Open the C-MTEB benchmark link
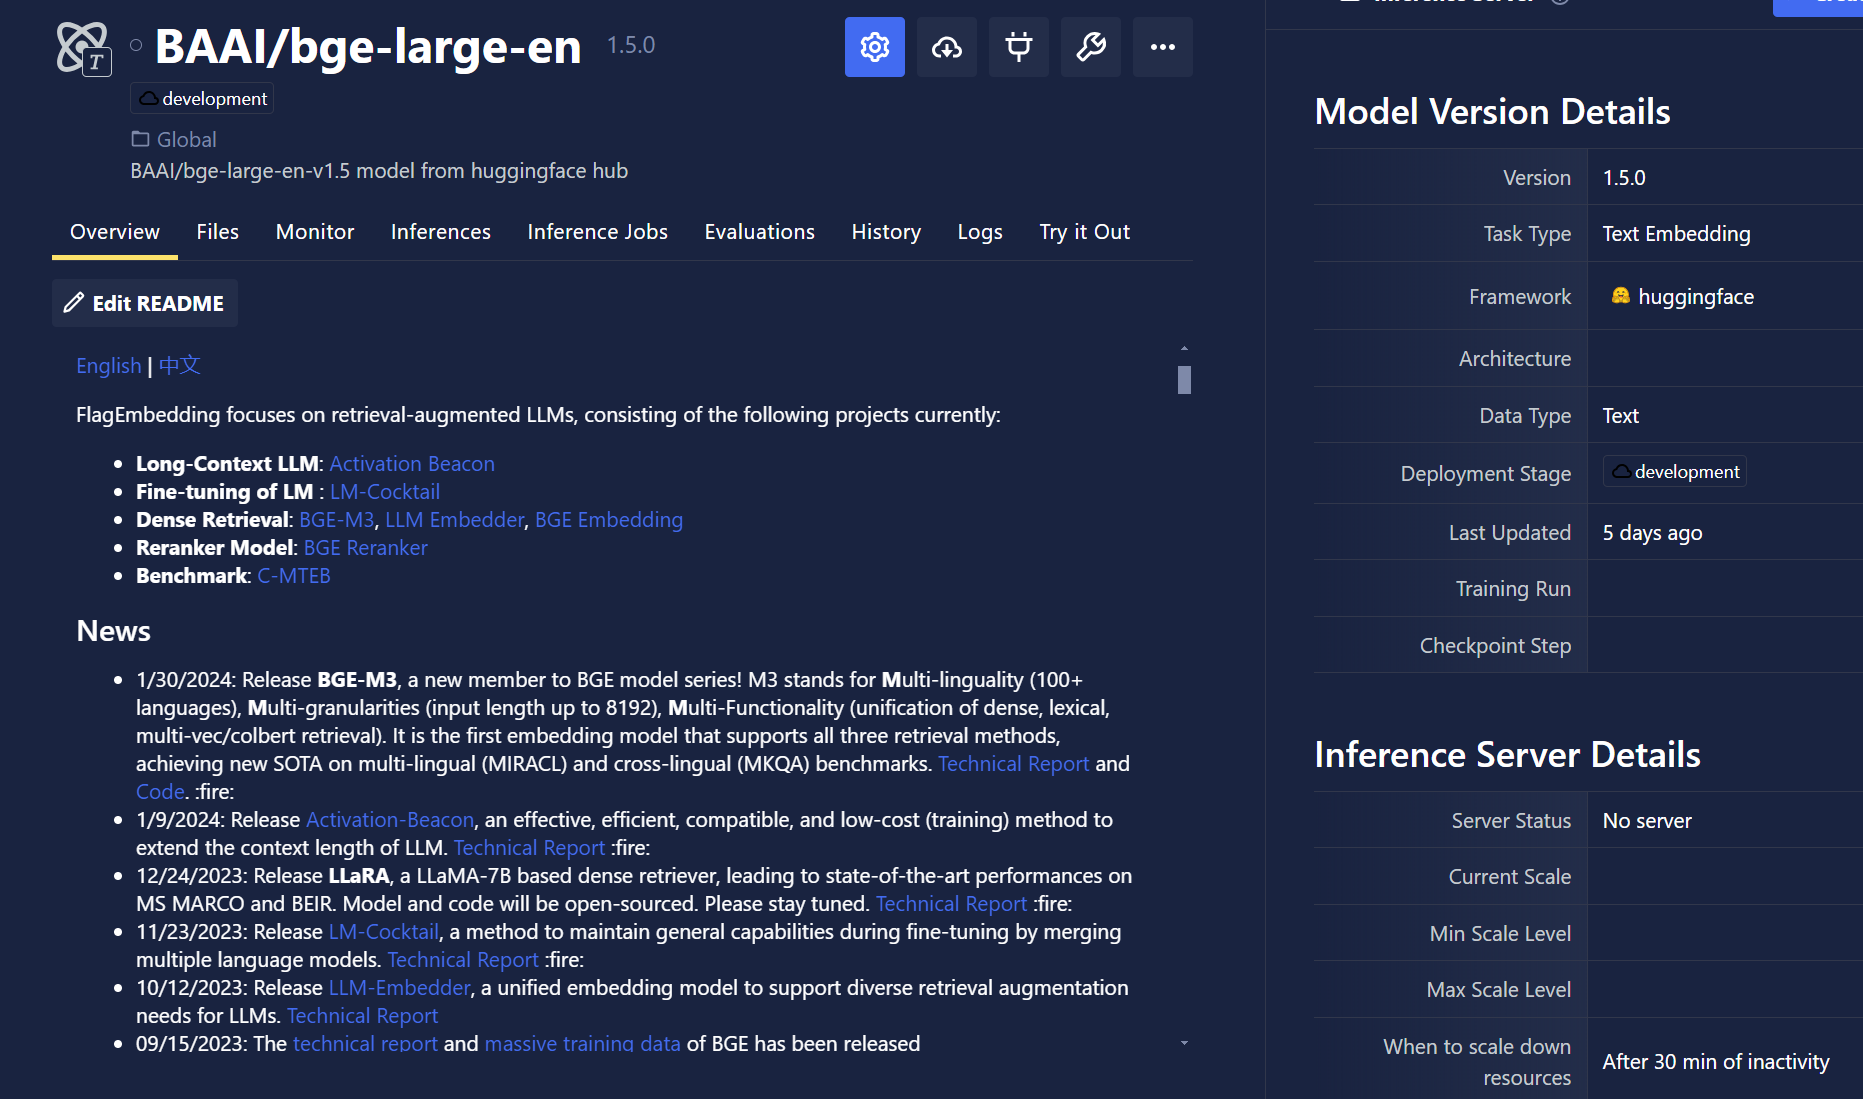This screenshot has width=1863, height=1099. [x=294, y=576]
